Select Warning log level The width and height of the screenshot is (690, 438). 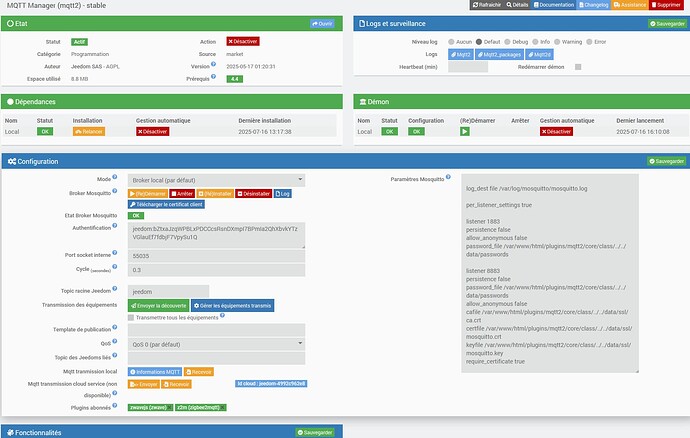[557, 42]
